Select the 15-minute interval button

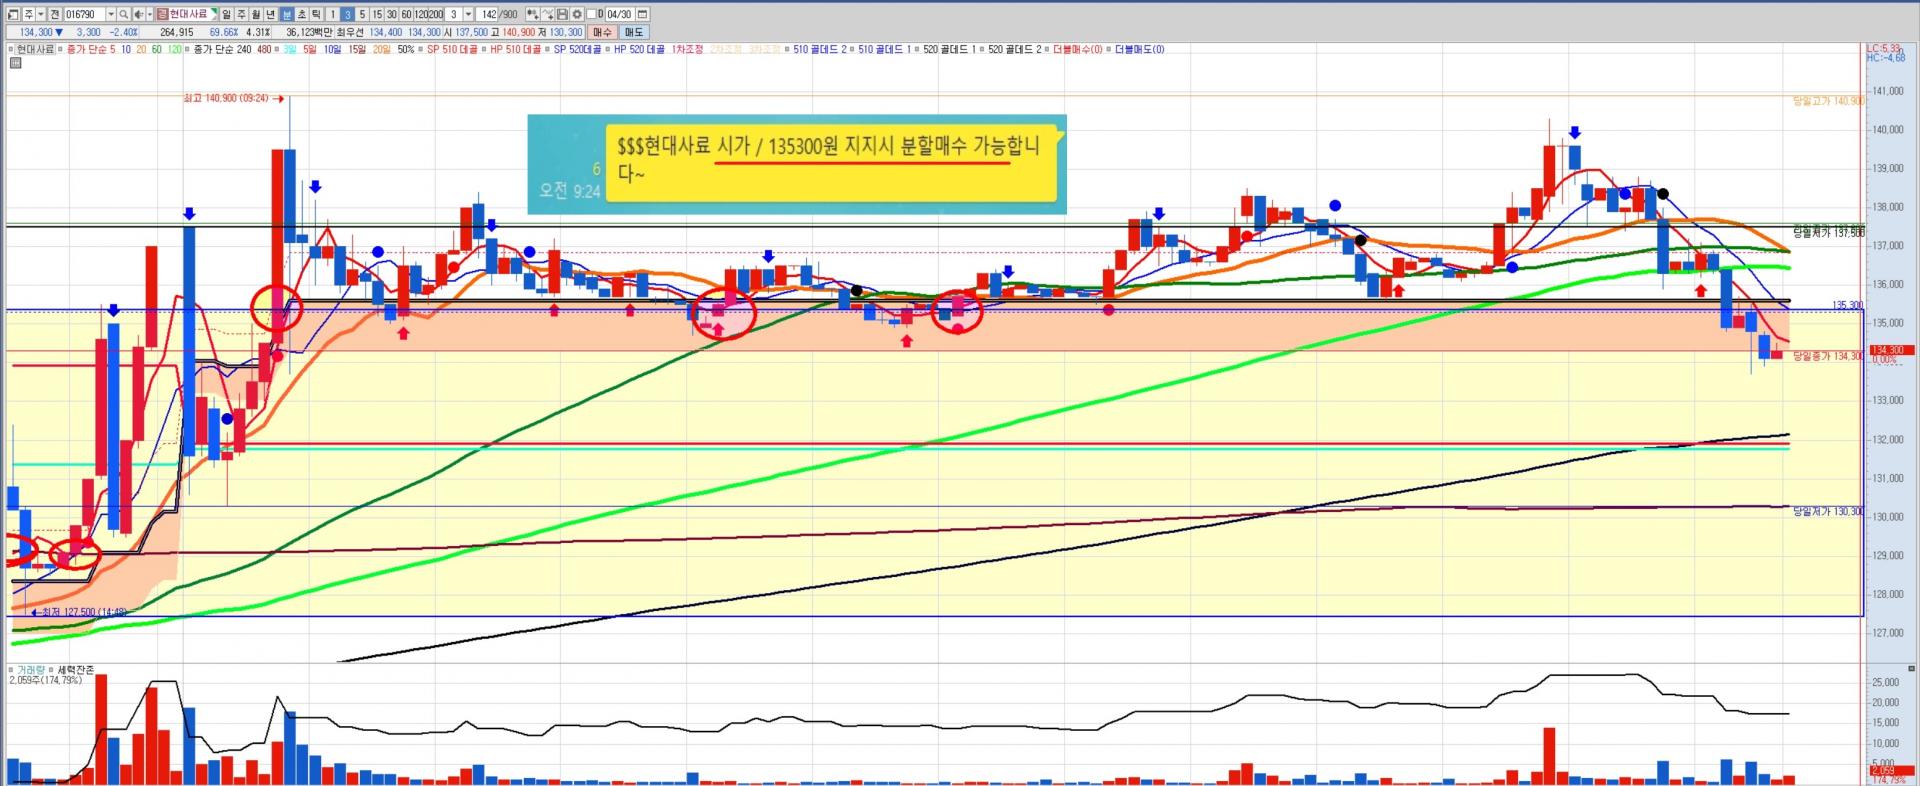pos(377,15)
